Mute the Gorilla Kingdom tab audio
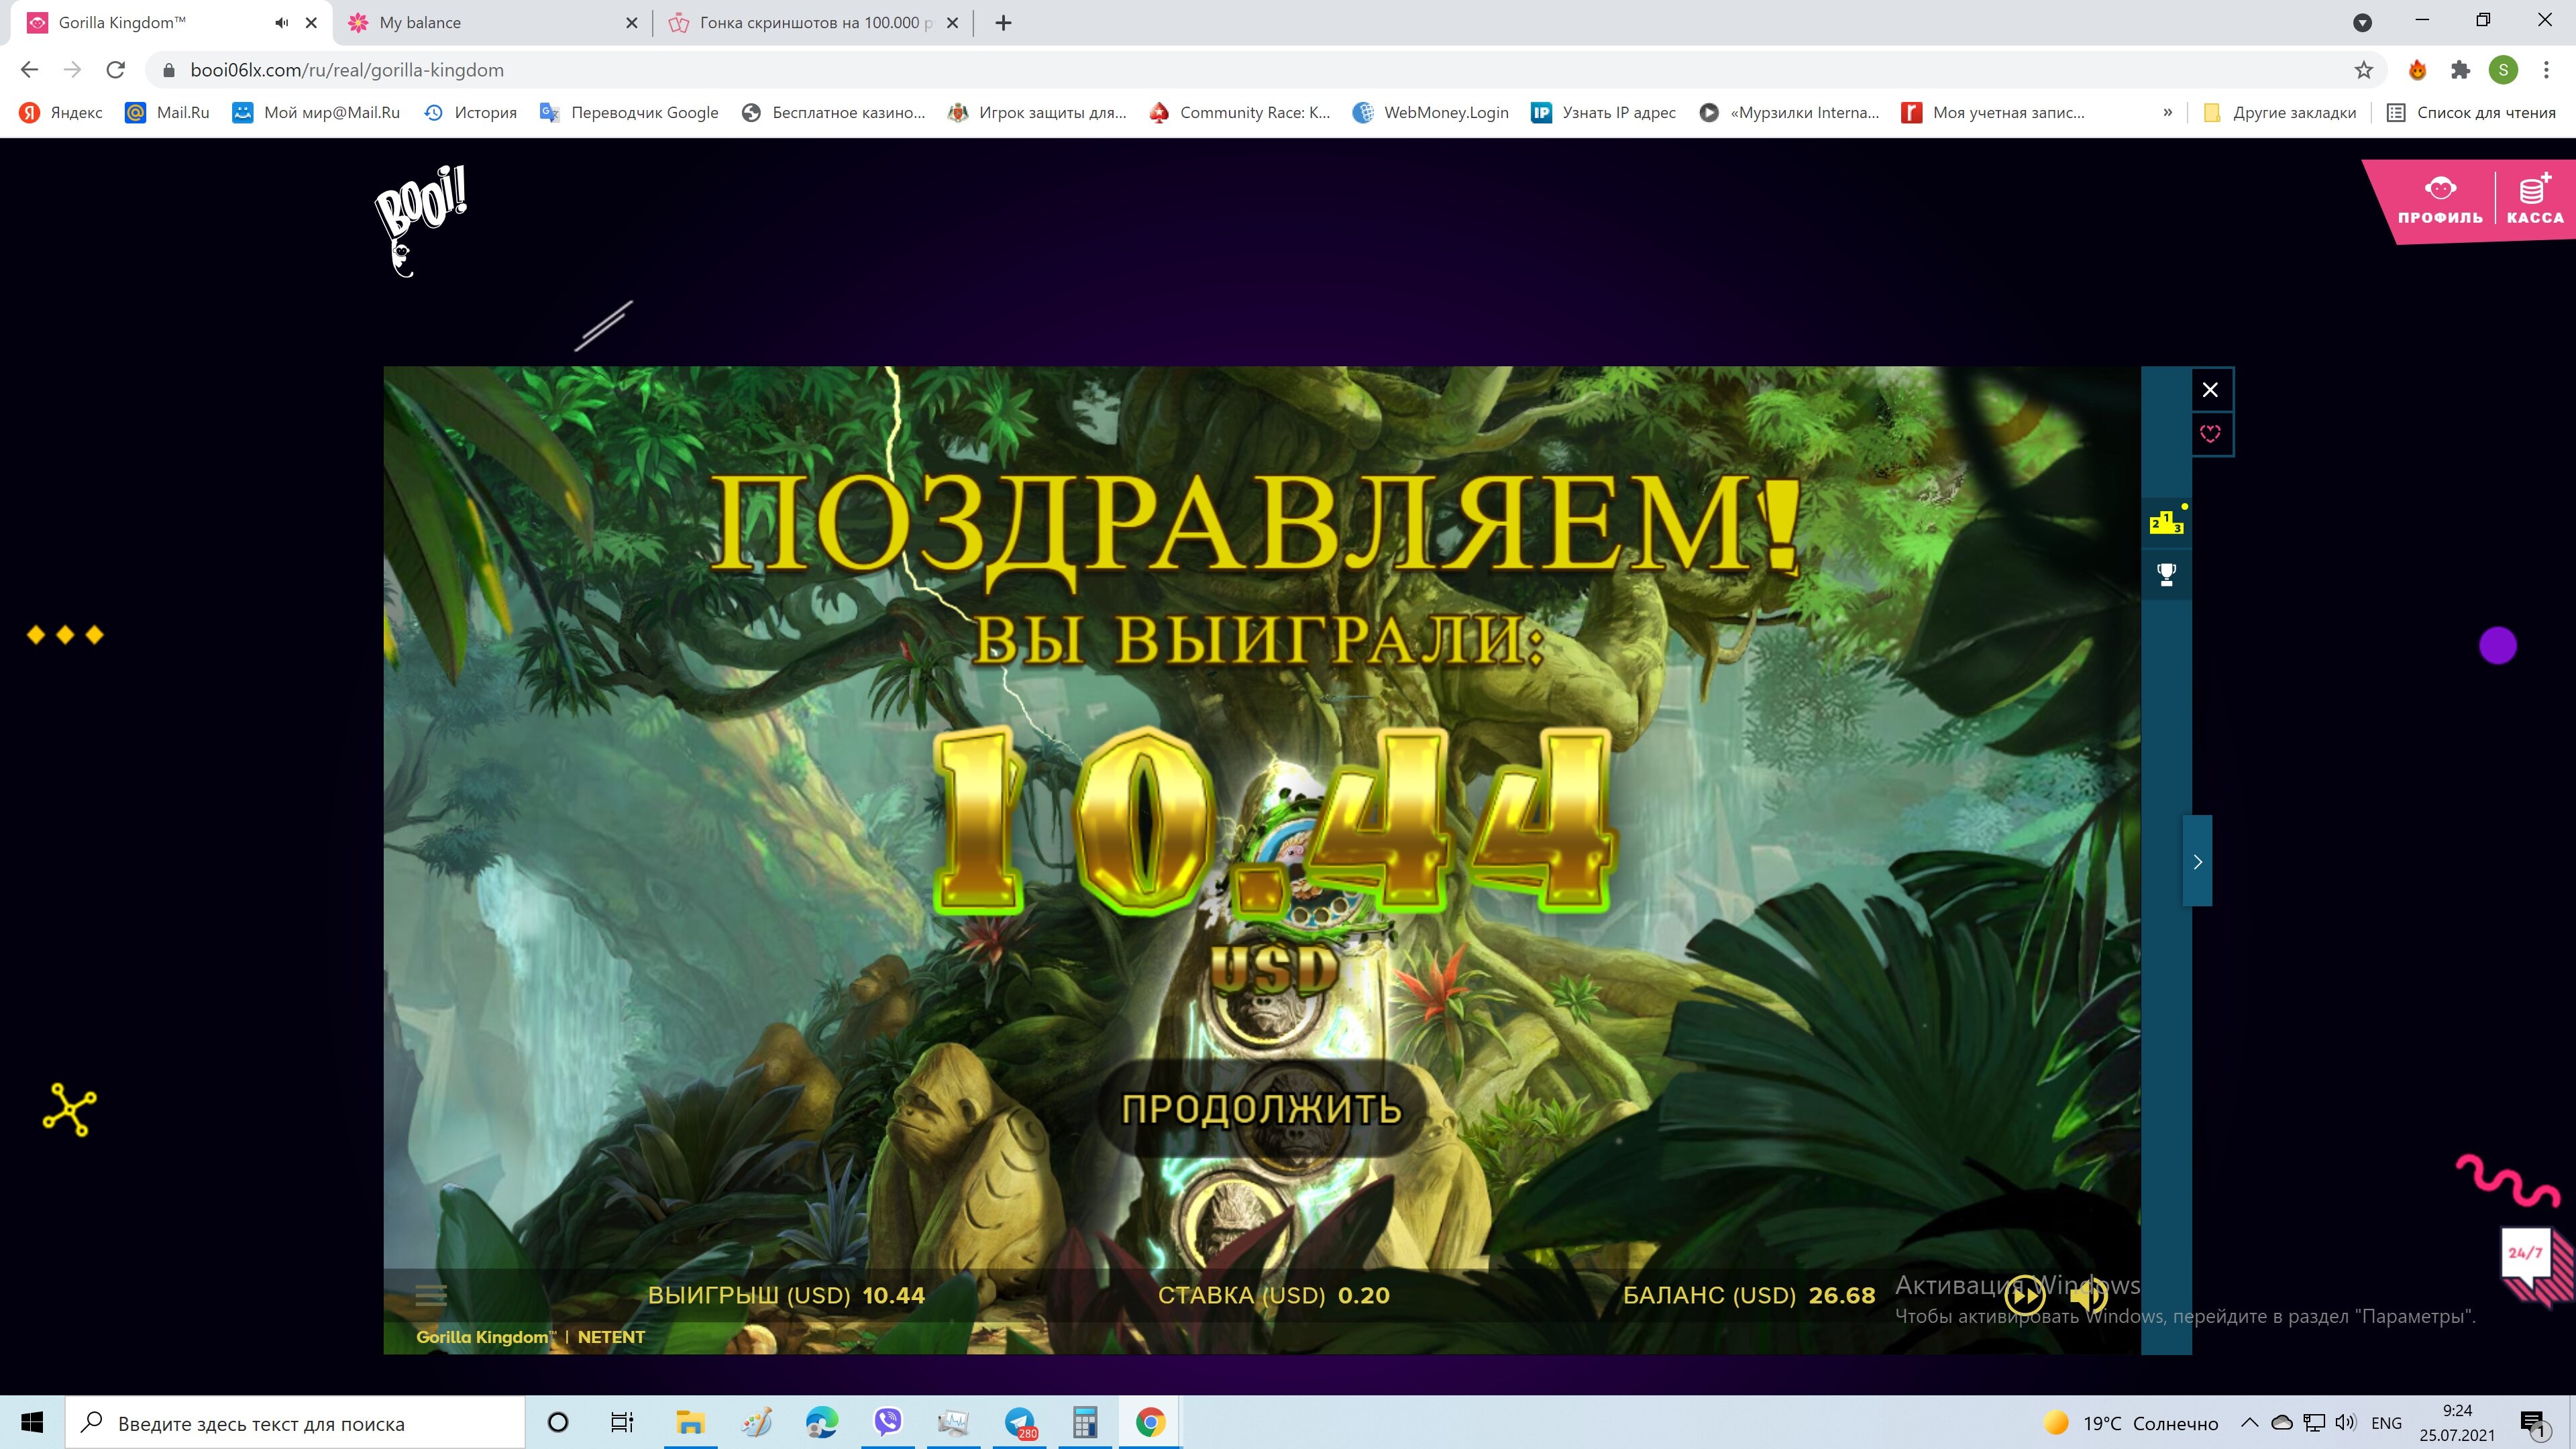Image resolution: width=2576 pixels, height=1449 pixels. point(282,22)
